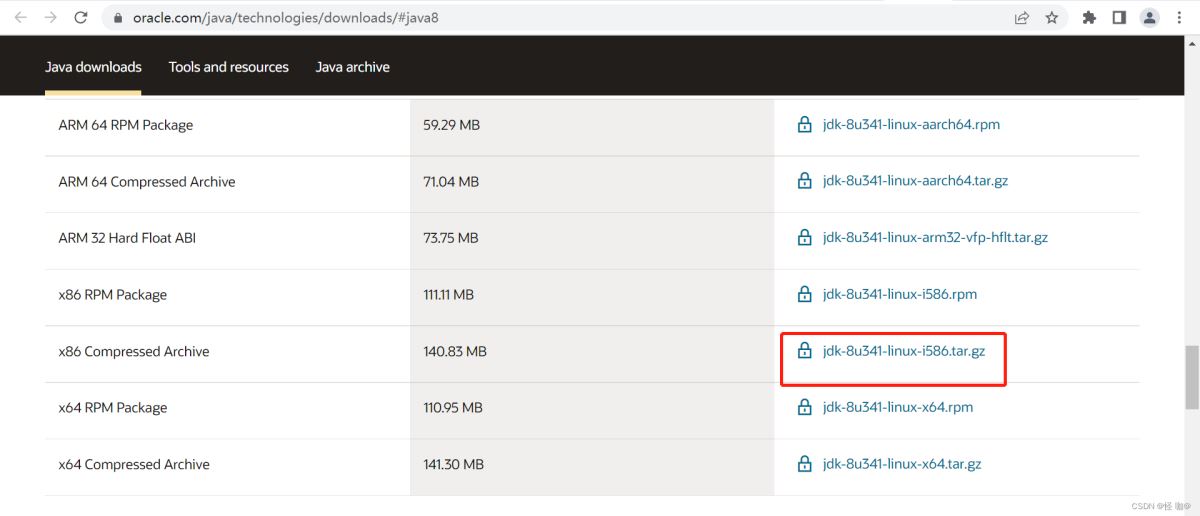Open the share page icon
Screen dimensions: 1200x516
pyautogui.click(x=1022, y=18)
